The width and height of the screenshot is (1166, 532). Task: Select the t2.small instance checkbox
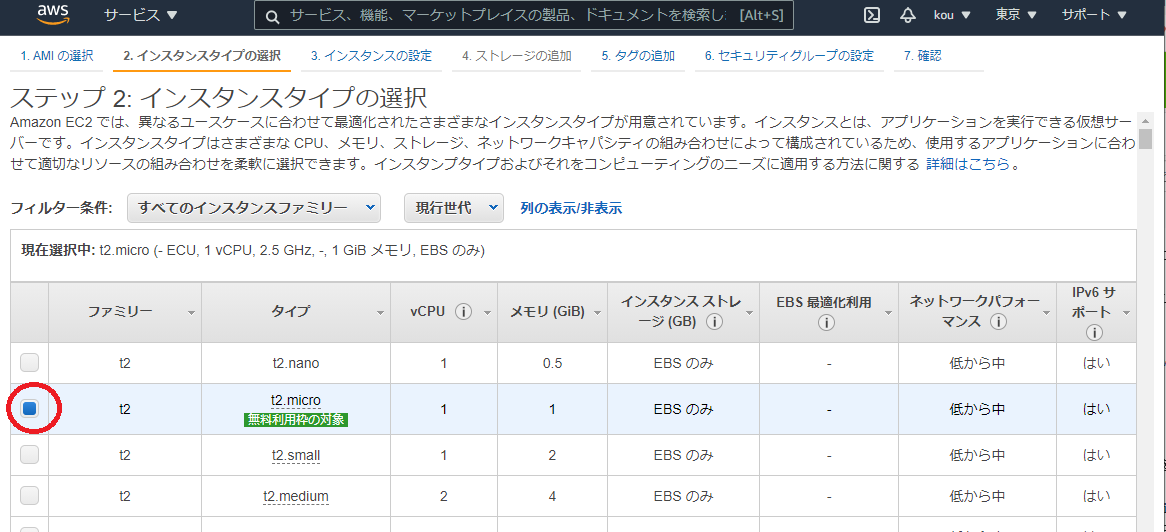click(x=29, y=454)
